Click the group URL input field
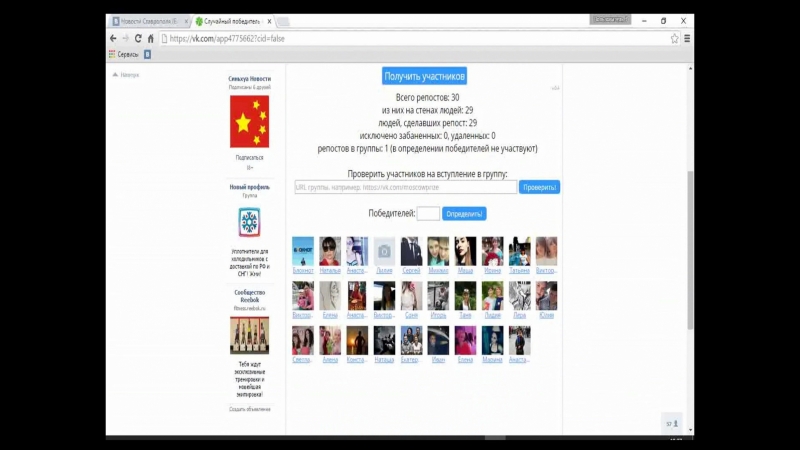This screenshot has height=450, width=800. coord(406,187)
